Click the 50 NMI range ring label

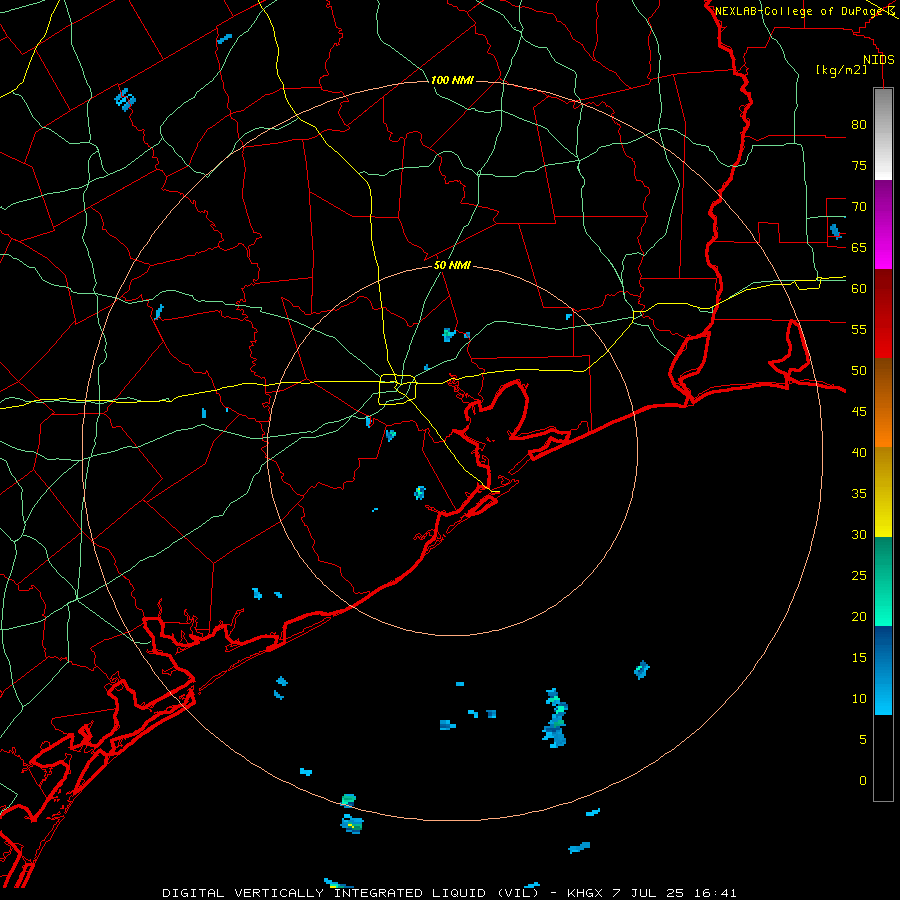452,265
